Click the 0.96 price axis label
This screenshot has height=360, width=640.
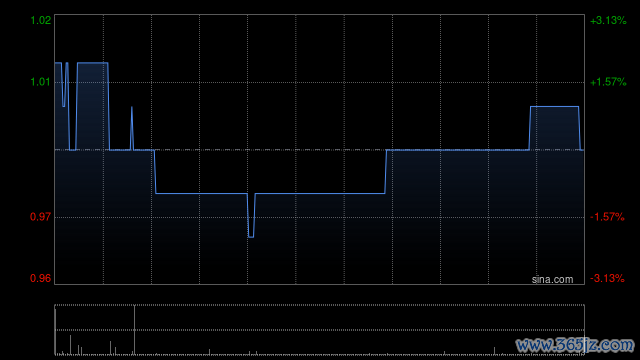(x=41, y=278)
